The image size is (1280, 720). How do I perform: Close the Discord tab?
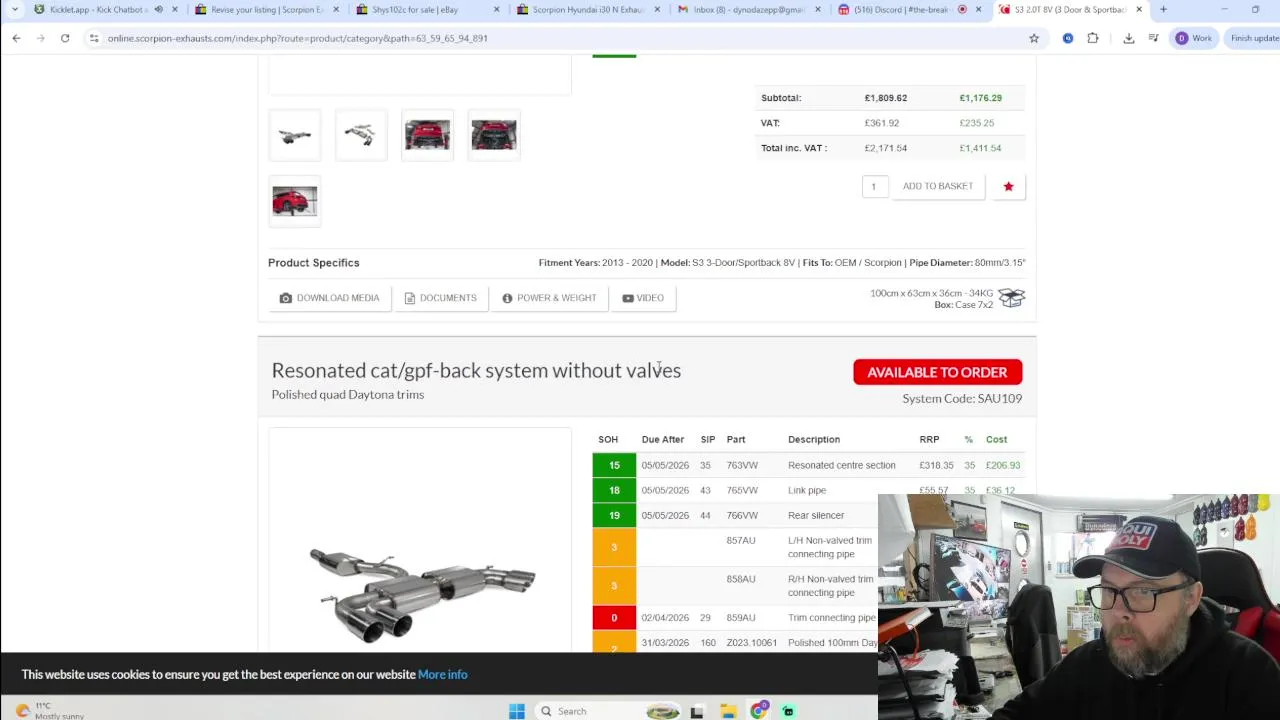[x=978, y=10]
